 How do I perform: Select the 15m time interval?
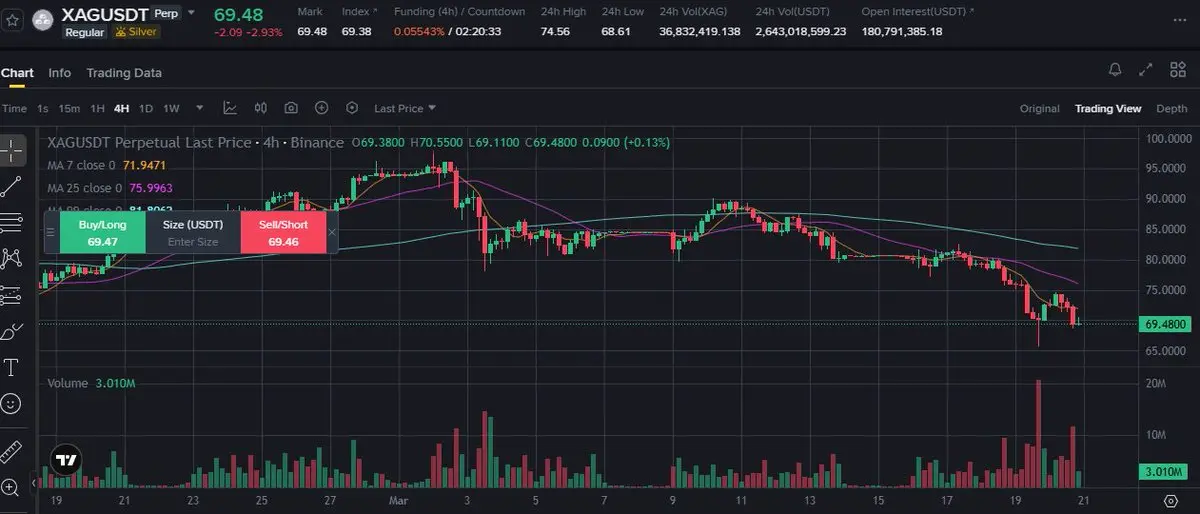(69, 108)
